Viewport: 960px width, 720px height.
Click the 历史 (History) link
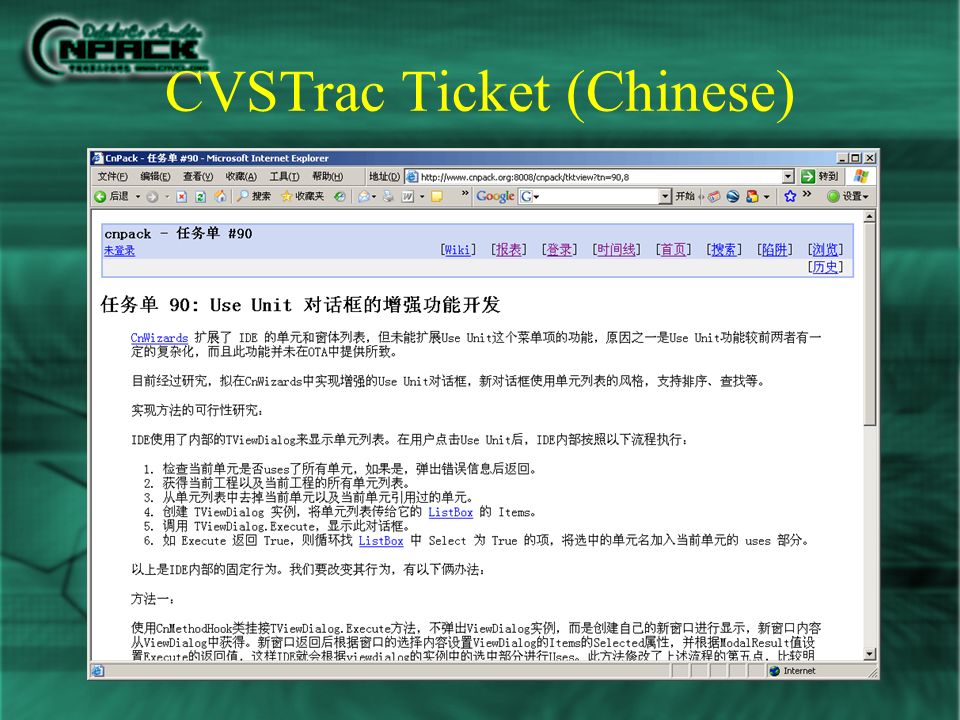pos(825,267)
